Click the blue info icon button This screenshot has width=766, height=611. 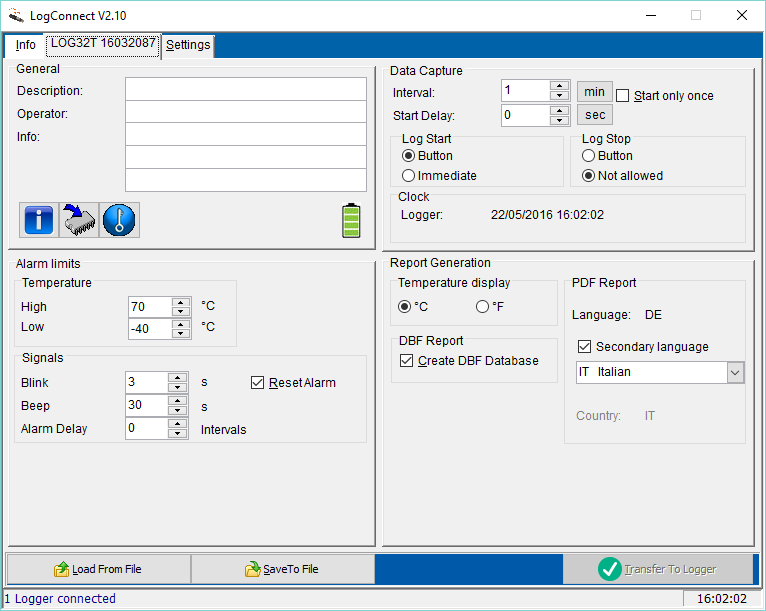(x=38, y=220)
